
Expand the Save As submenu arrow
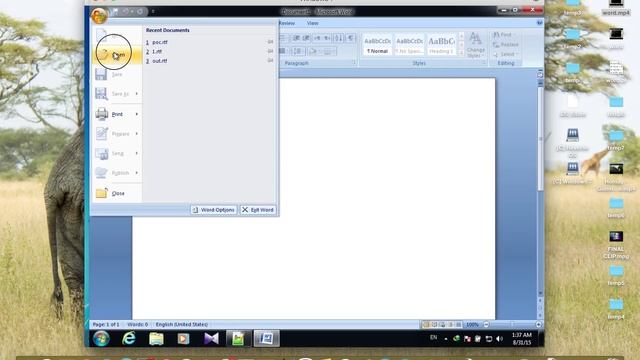click(x=137, y=94)
